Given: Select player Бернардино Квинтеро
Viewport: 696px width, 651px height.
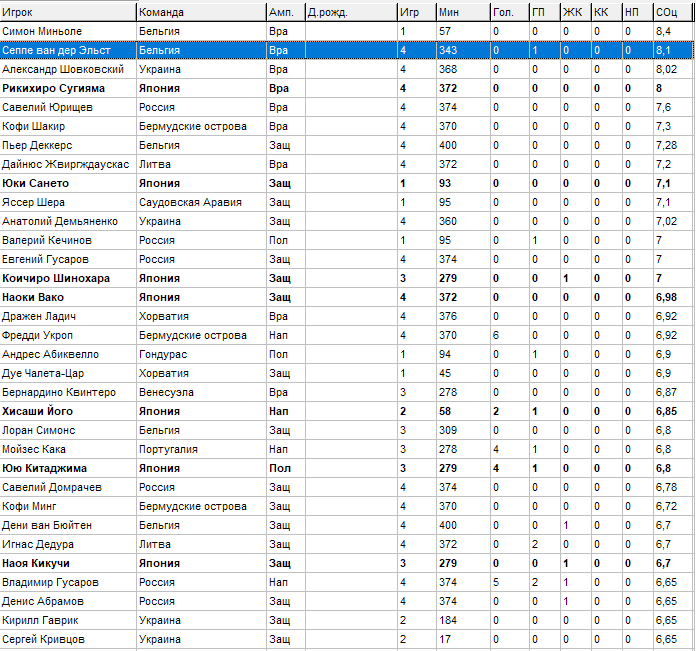Looking at the screenshot, I should pyautogui.click(x=59, y=392).
